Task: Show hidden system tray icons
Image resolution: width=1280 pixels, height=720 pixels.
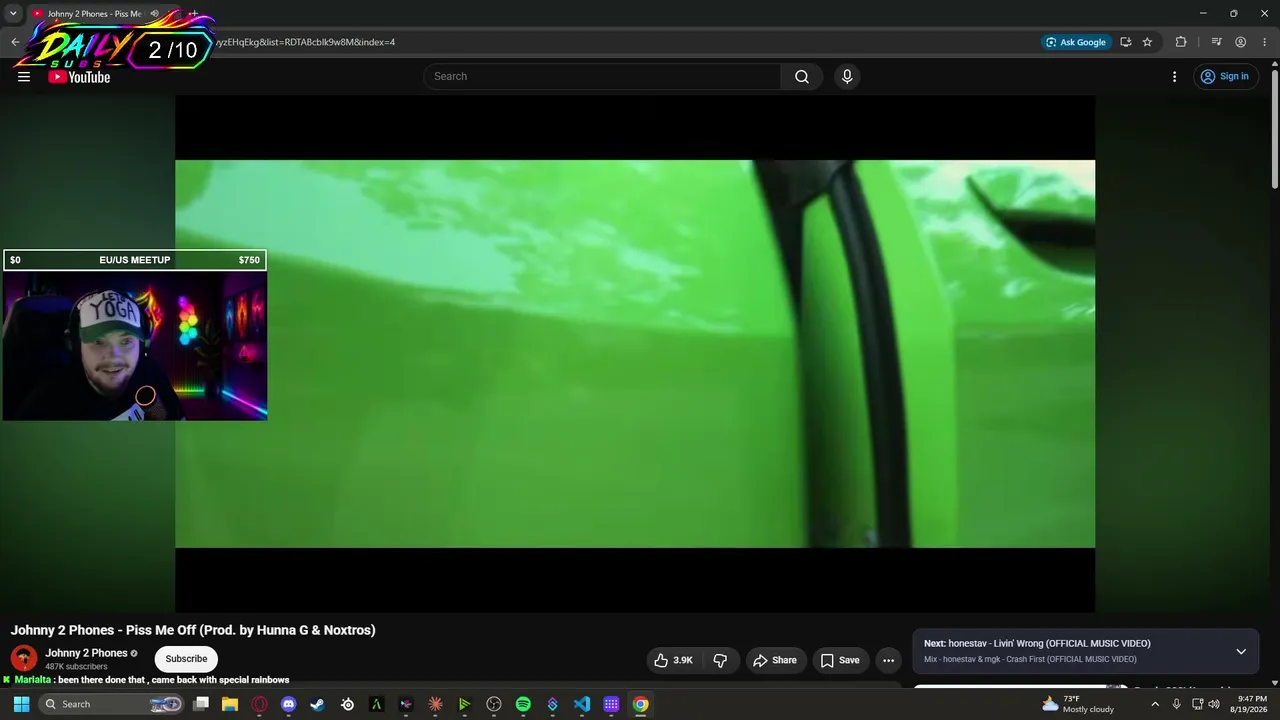Action: [1155, 704]
